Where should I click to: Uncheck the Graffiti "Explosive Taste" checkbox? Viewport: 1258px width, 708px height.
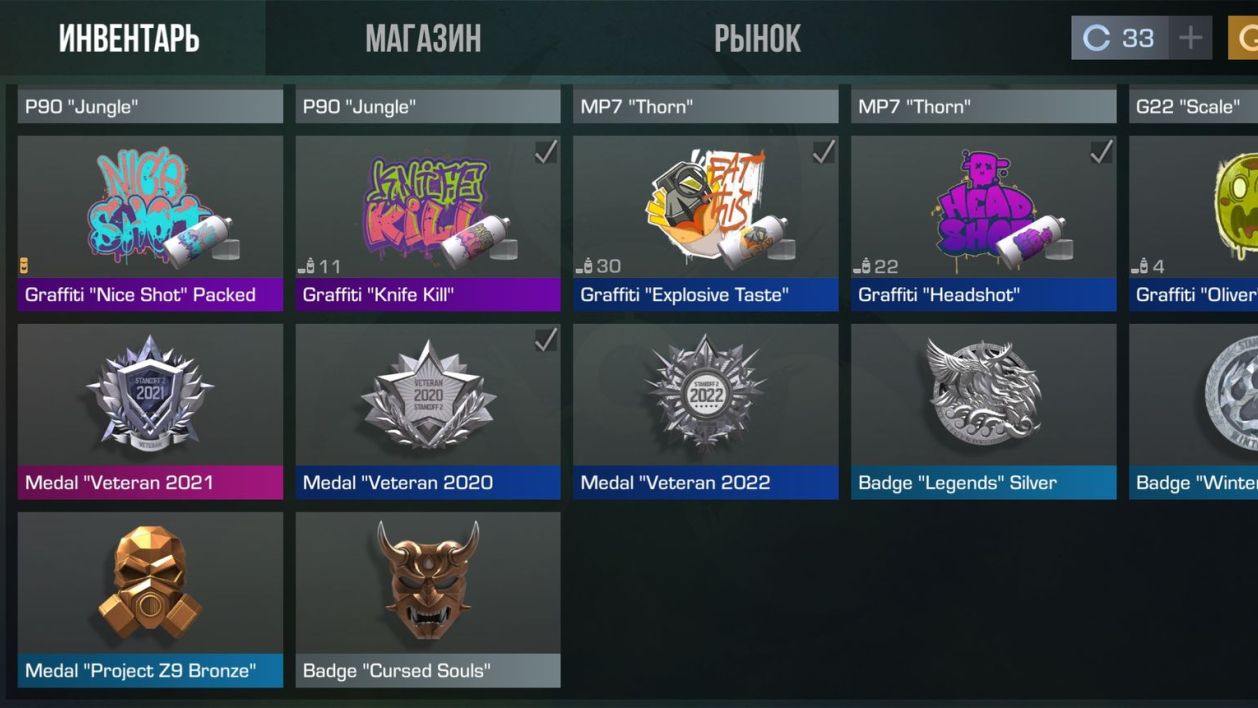(823, 152)
